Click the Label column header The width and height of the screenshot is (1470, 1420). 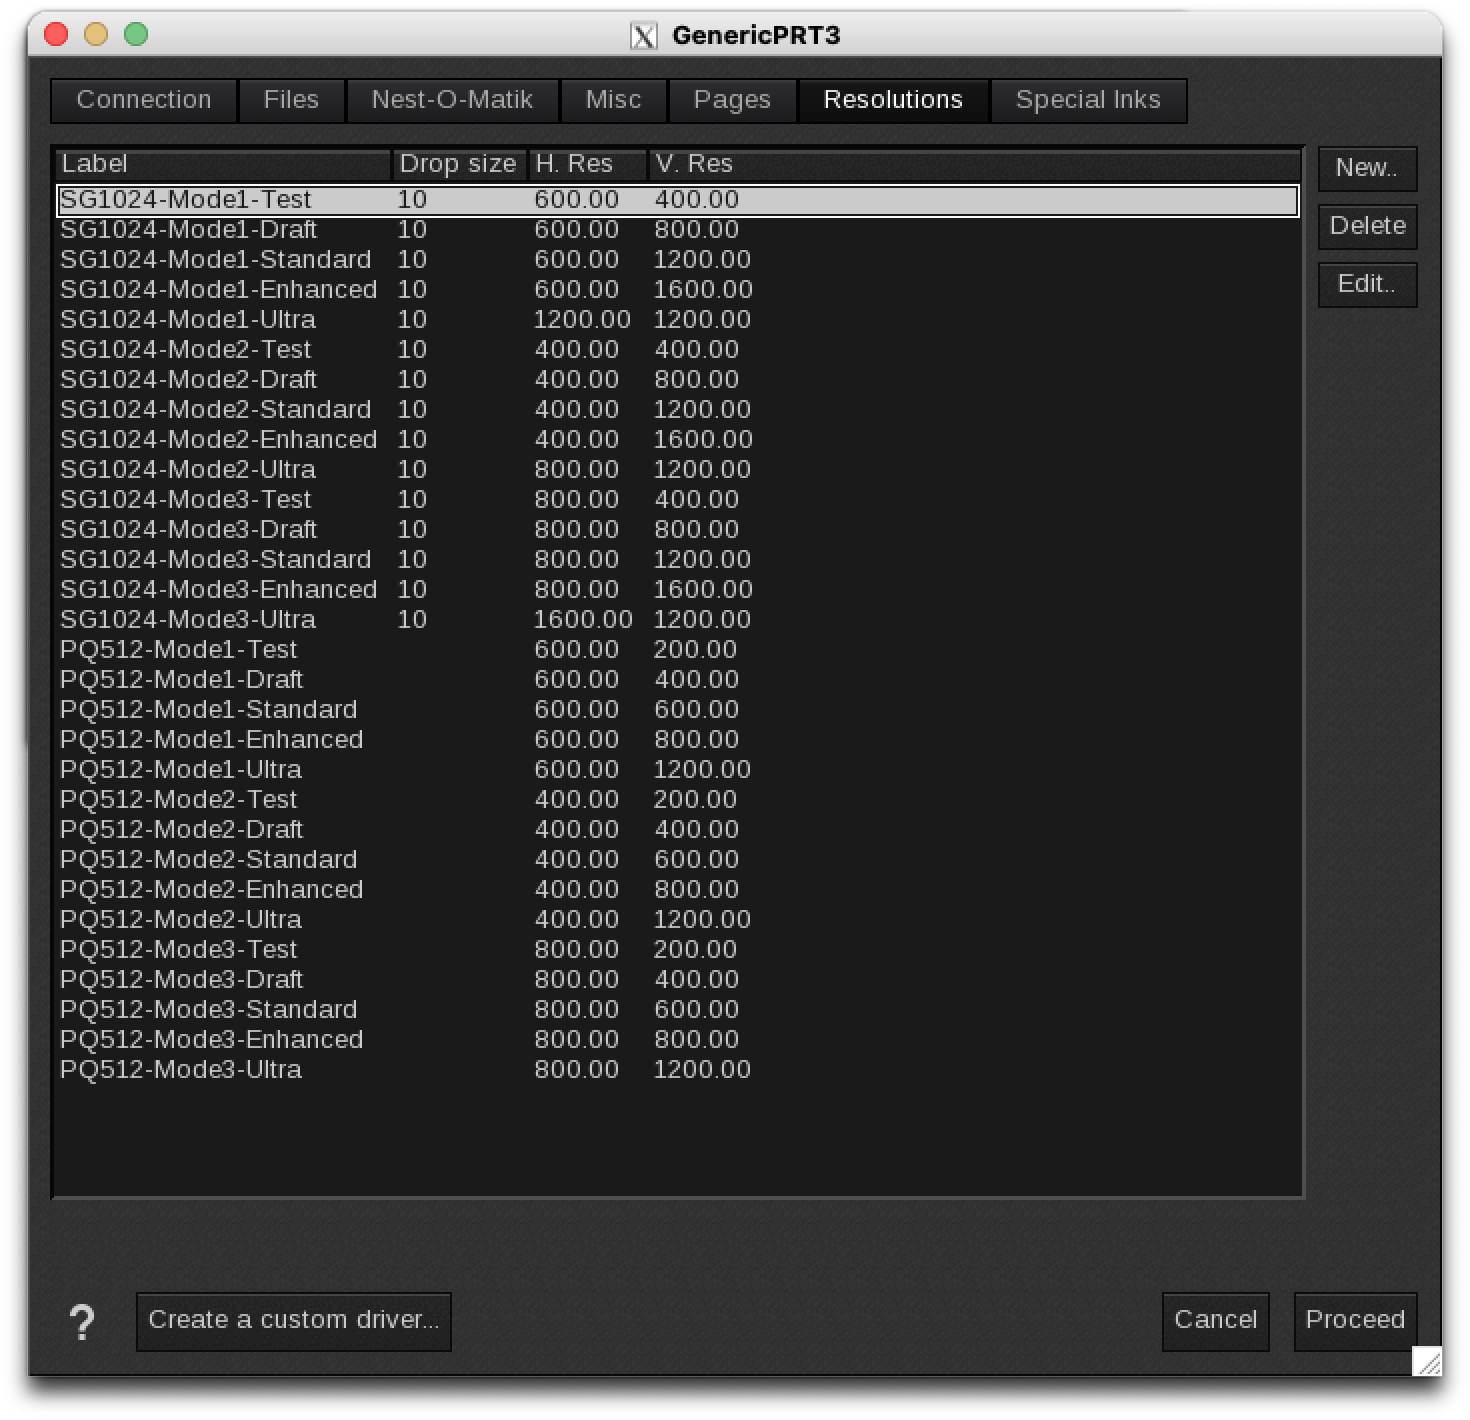click(222, 164)
